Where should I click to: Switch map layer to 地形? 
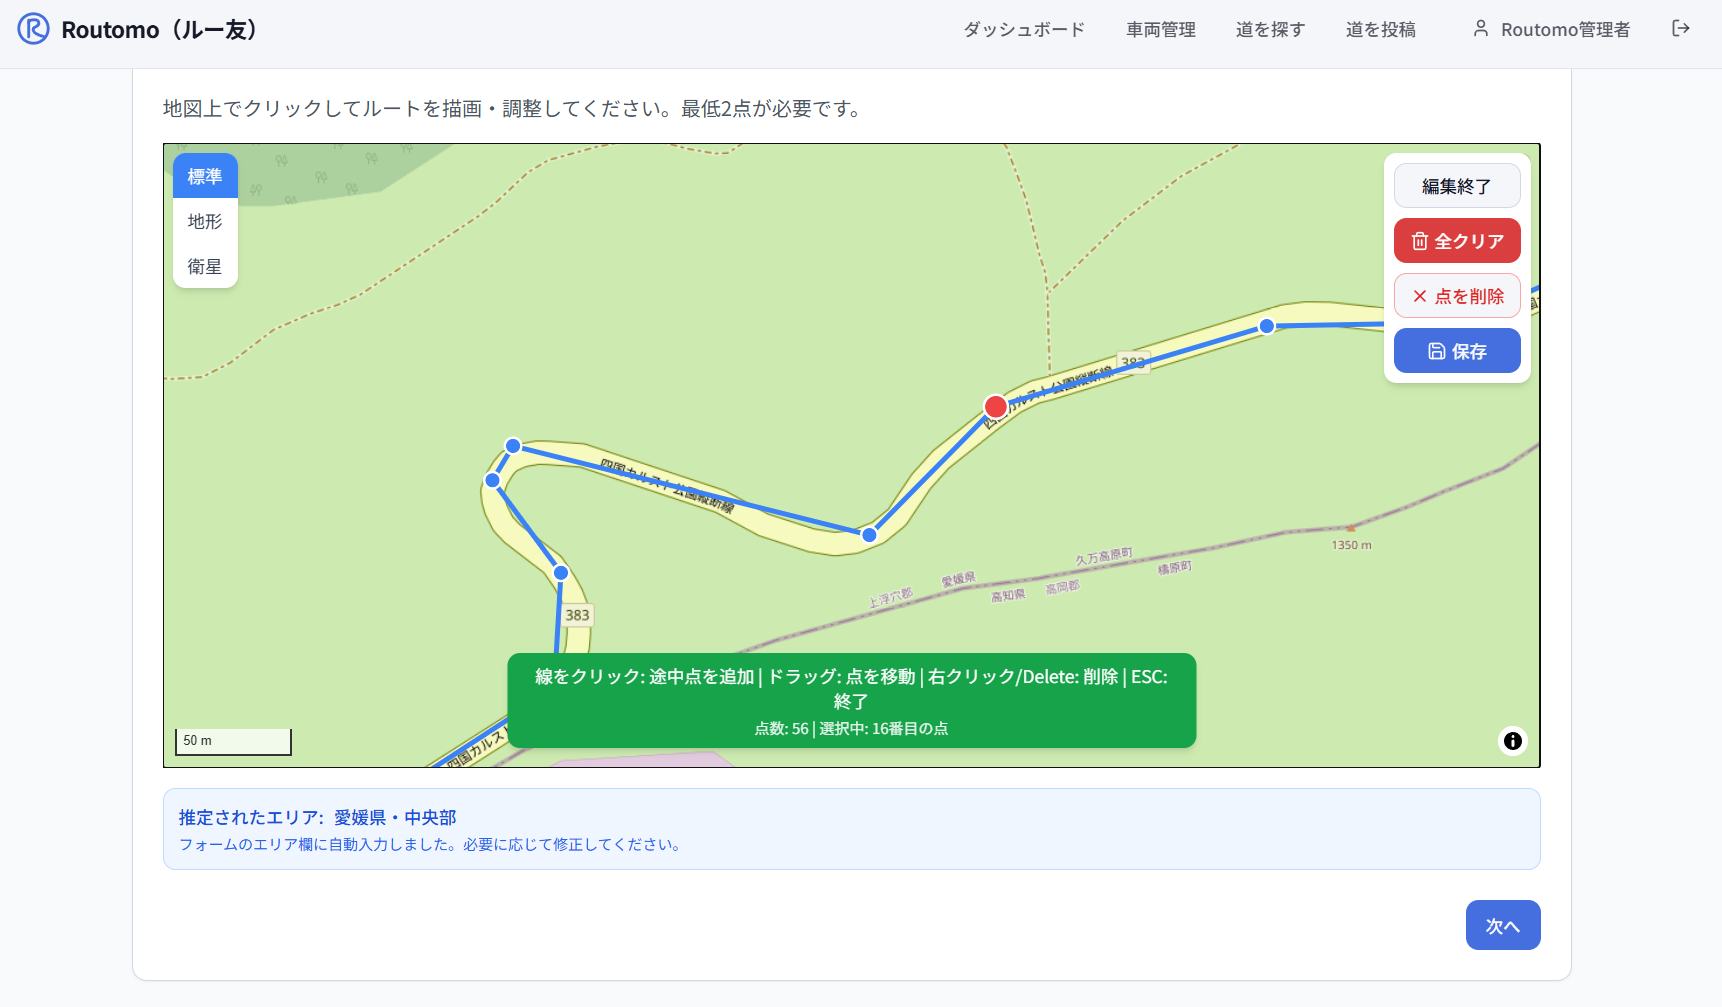205,221
